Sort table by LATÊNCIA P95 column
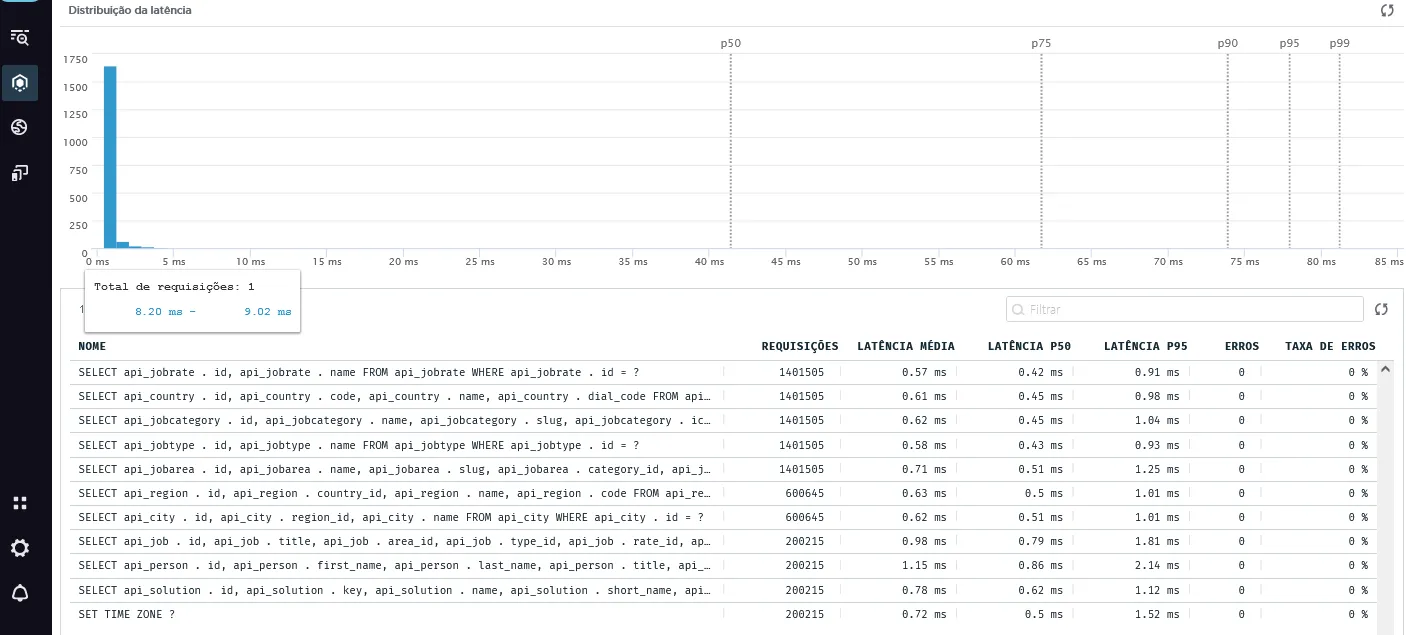1406x635 pixels. click(1146, 346)
